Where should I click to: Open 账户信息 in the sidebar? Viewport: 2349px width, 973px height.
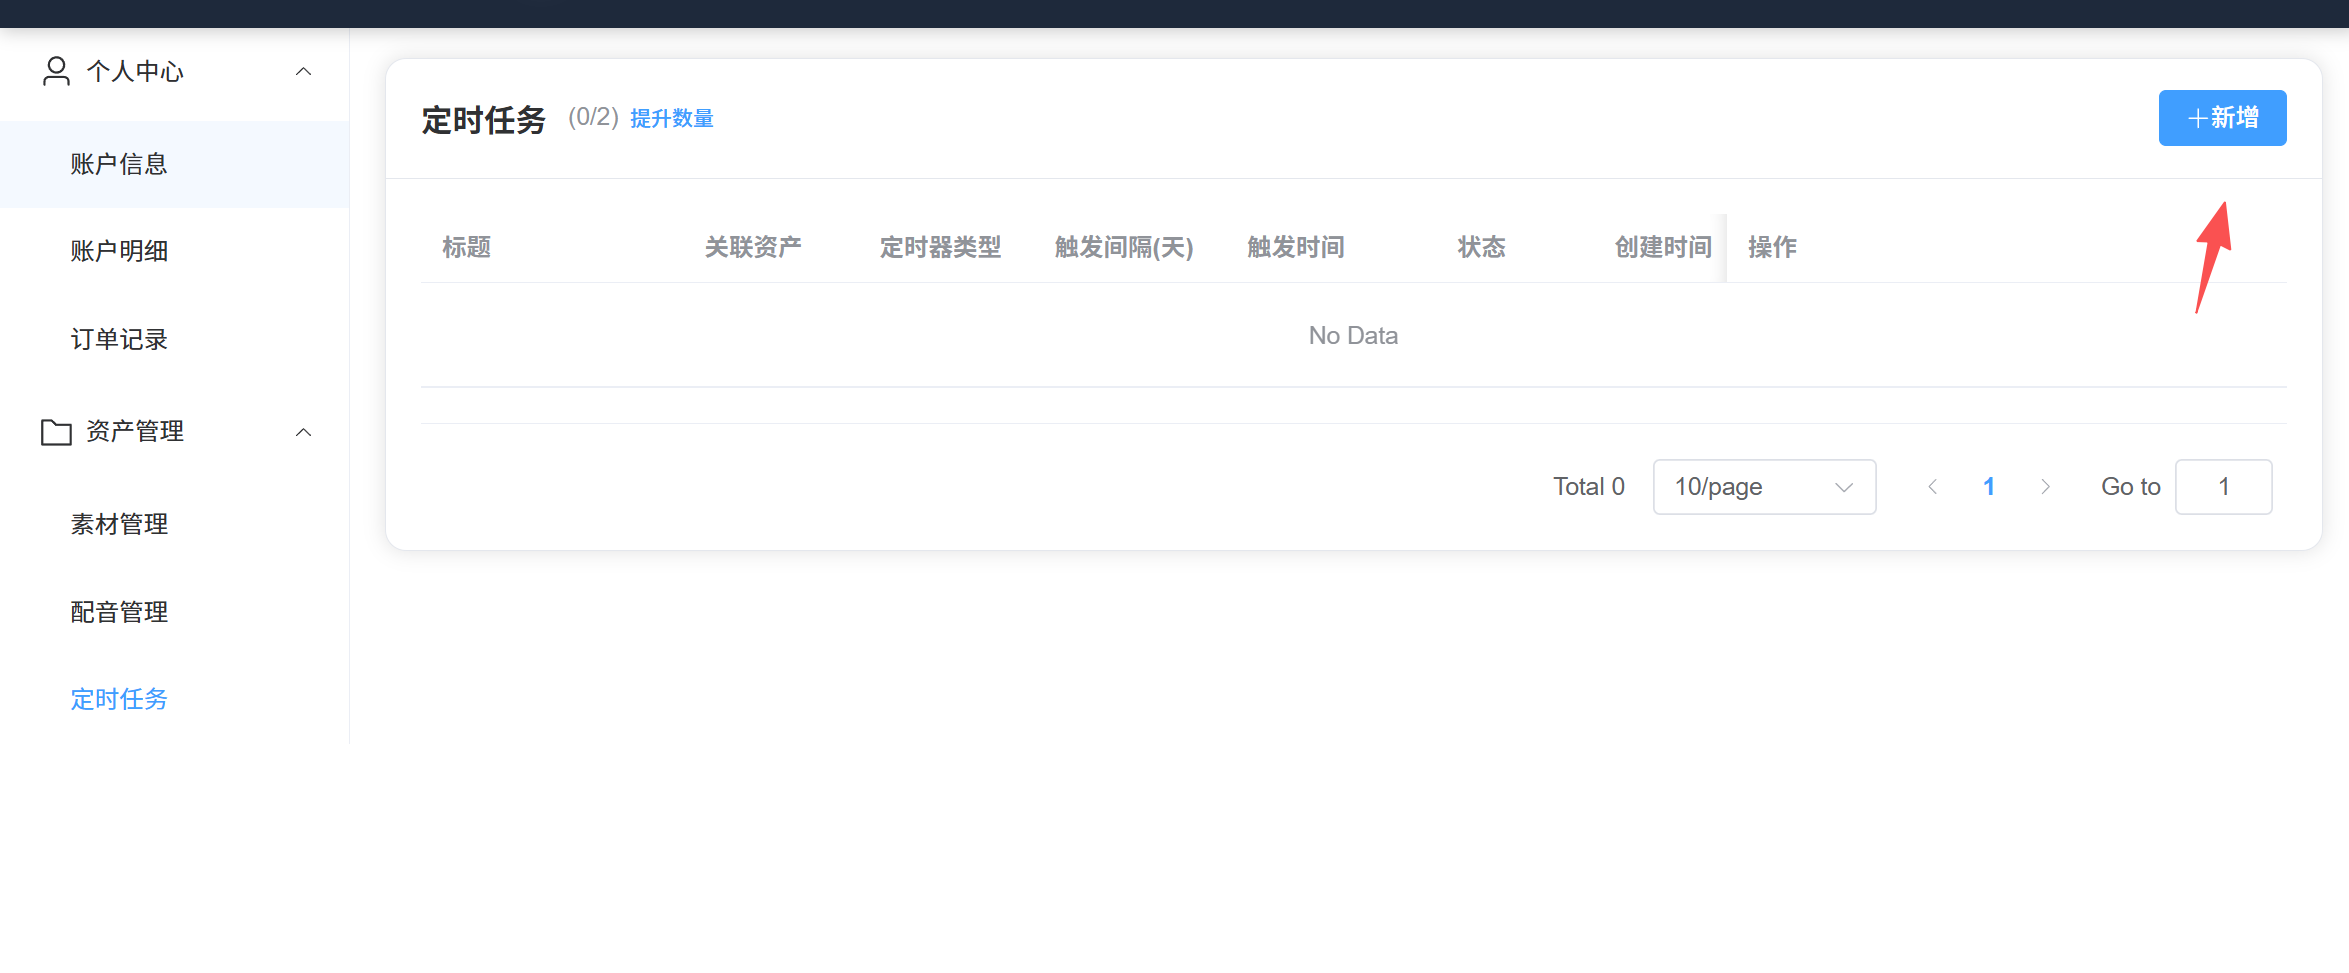click(x=174, y=164)
